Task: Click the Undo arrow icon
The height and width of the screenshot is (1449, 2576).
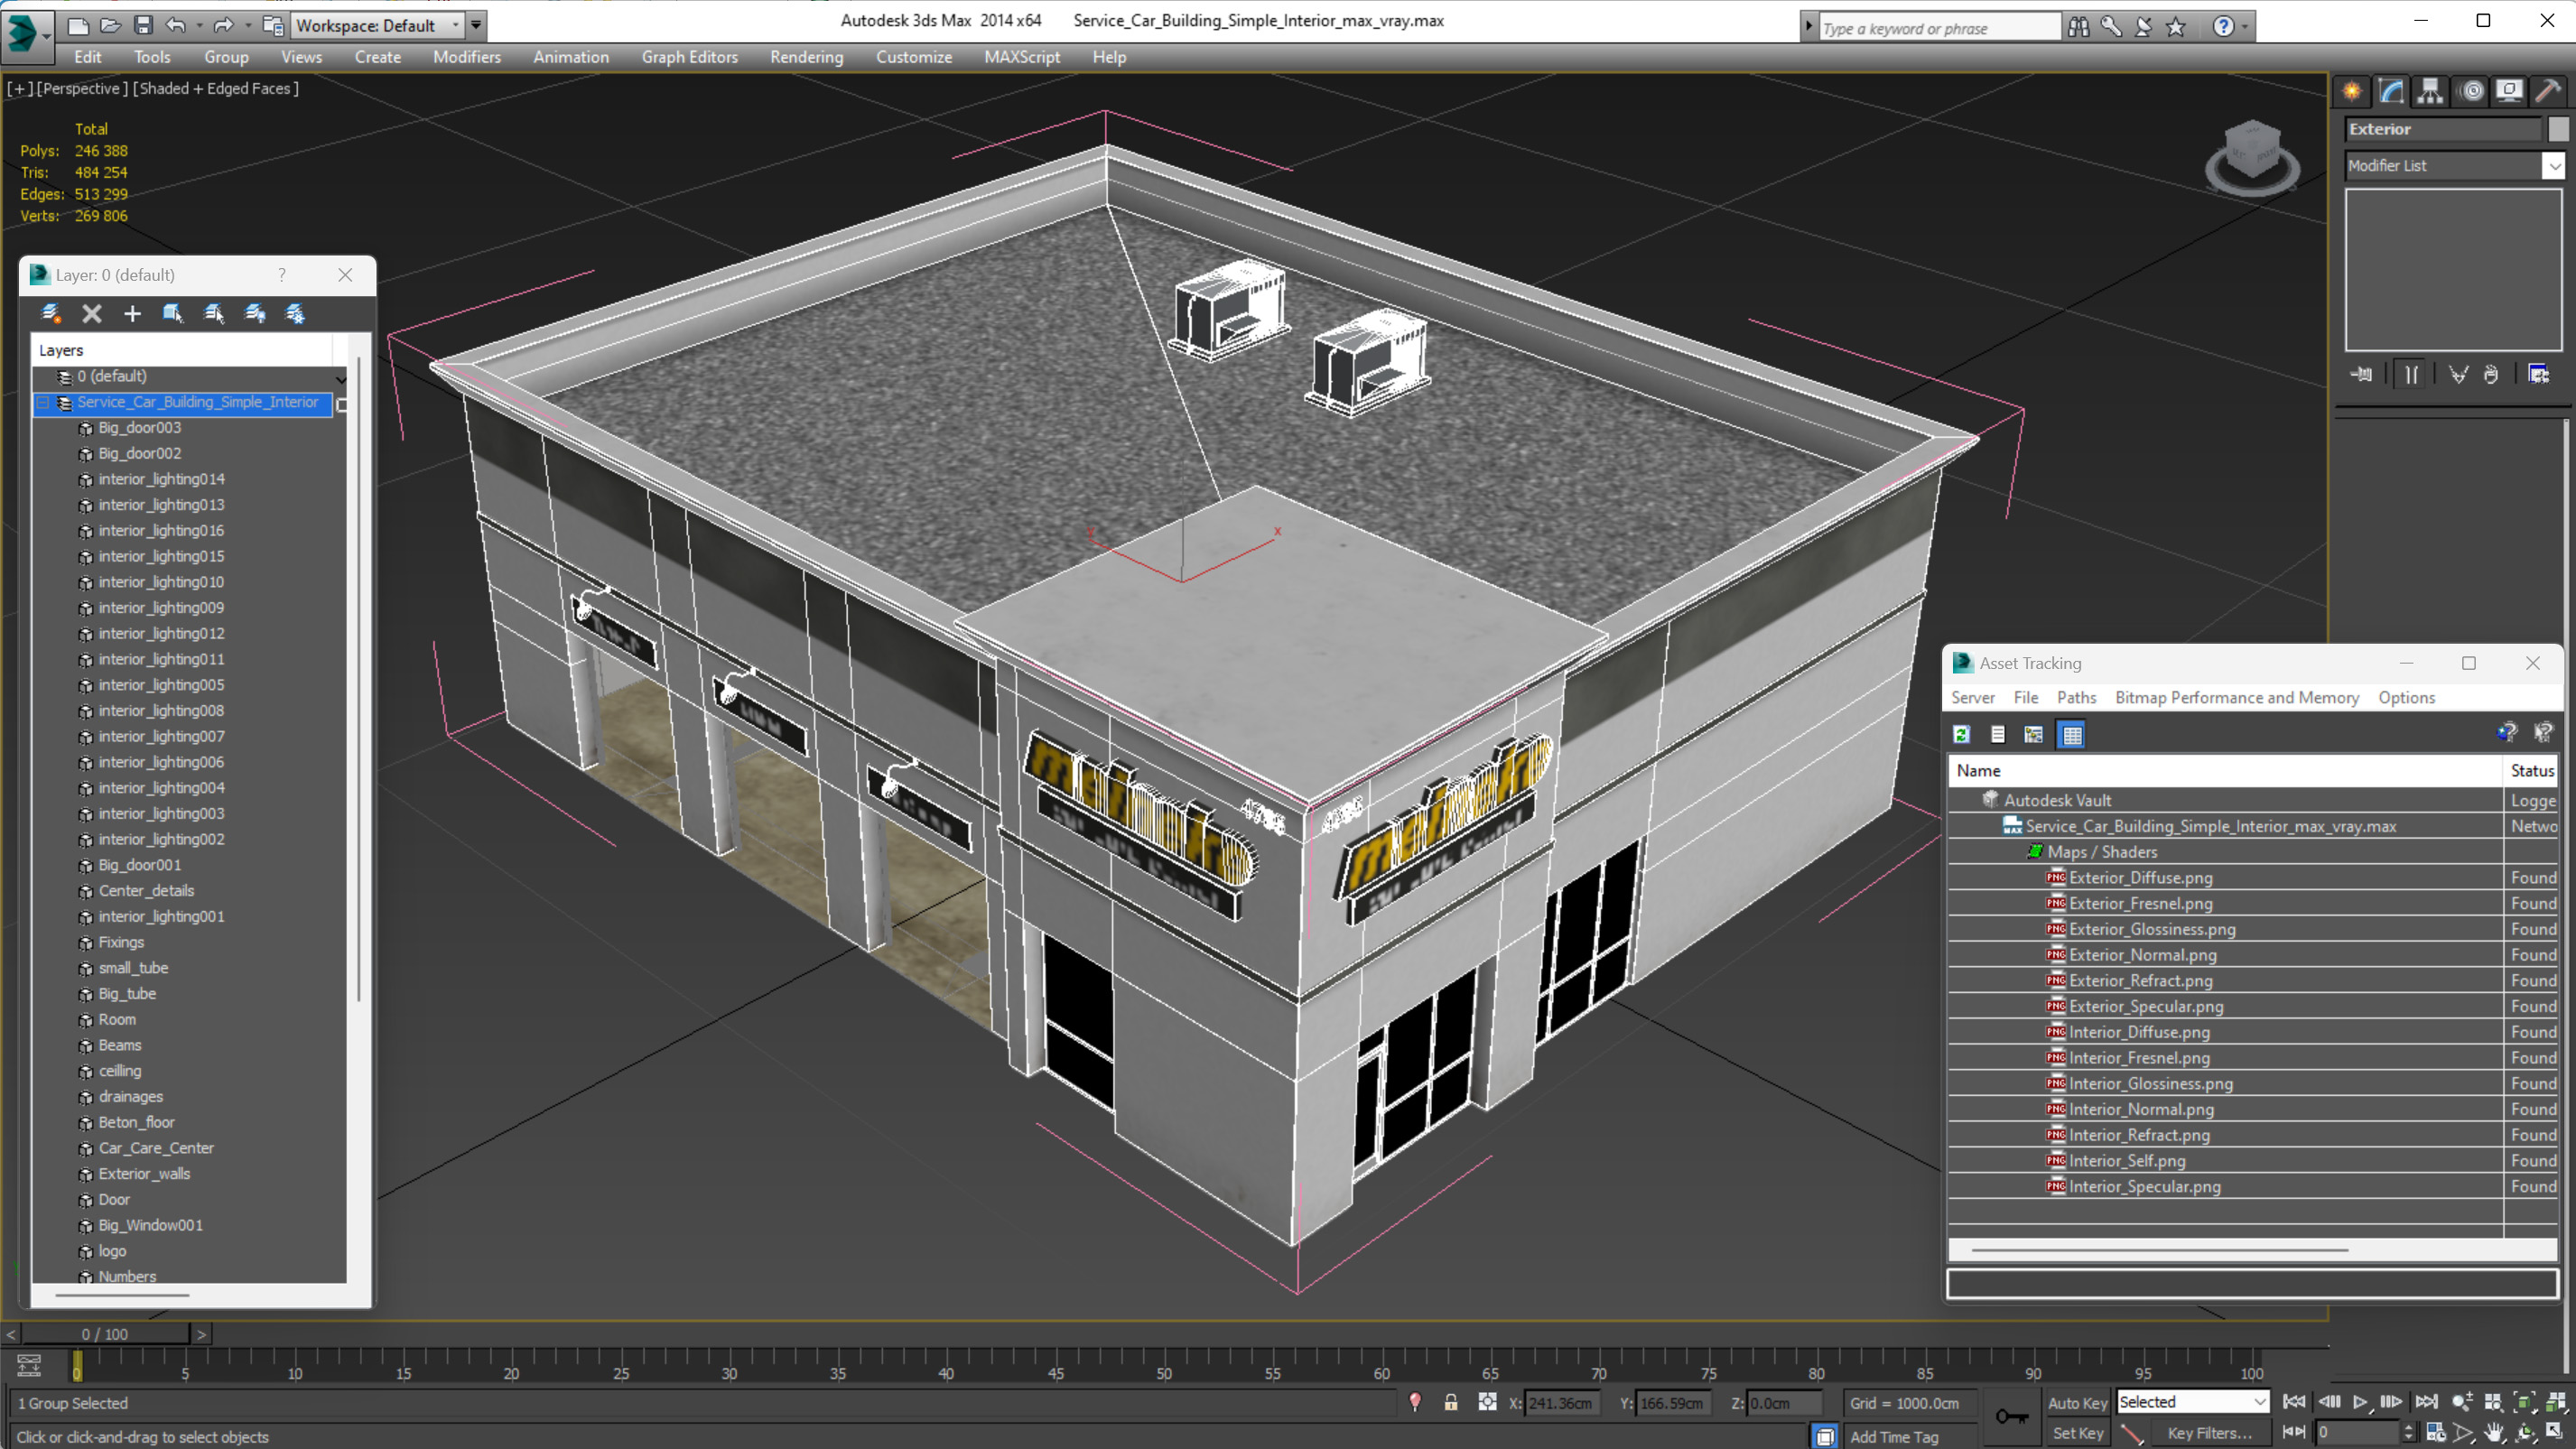Action: (176, 25)
